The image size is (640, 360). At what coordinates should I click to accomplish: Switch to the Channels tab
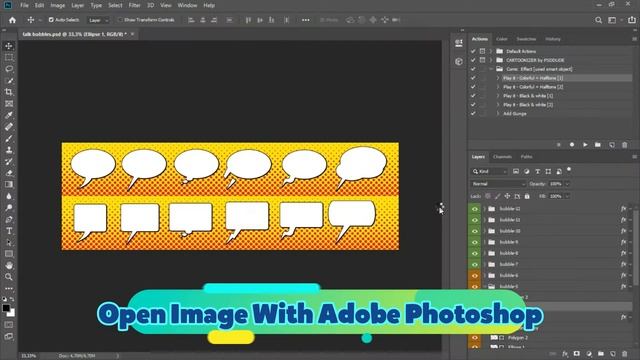pos(502,157)
